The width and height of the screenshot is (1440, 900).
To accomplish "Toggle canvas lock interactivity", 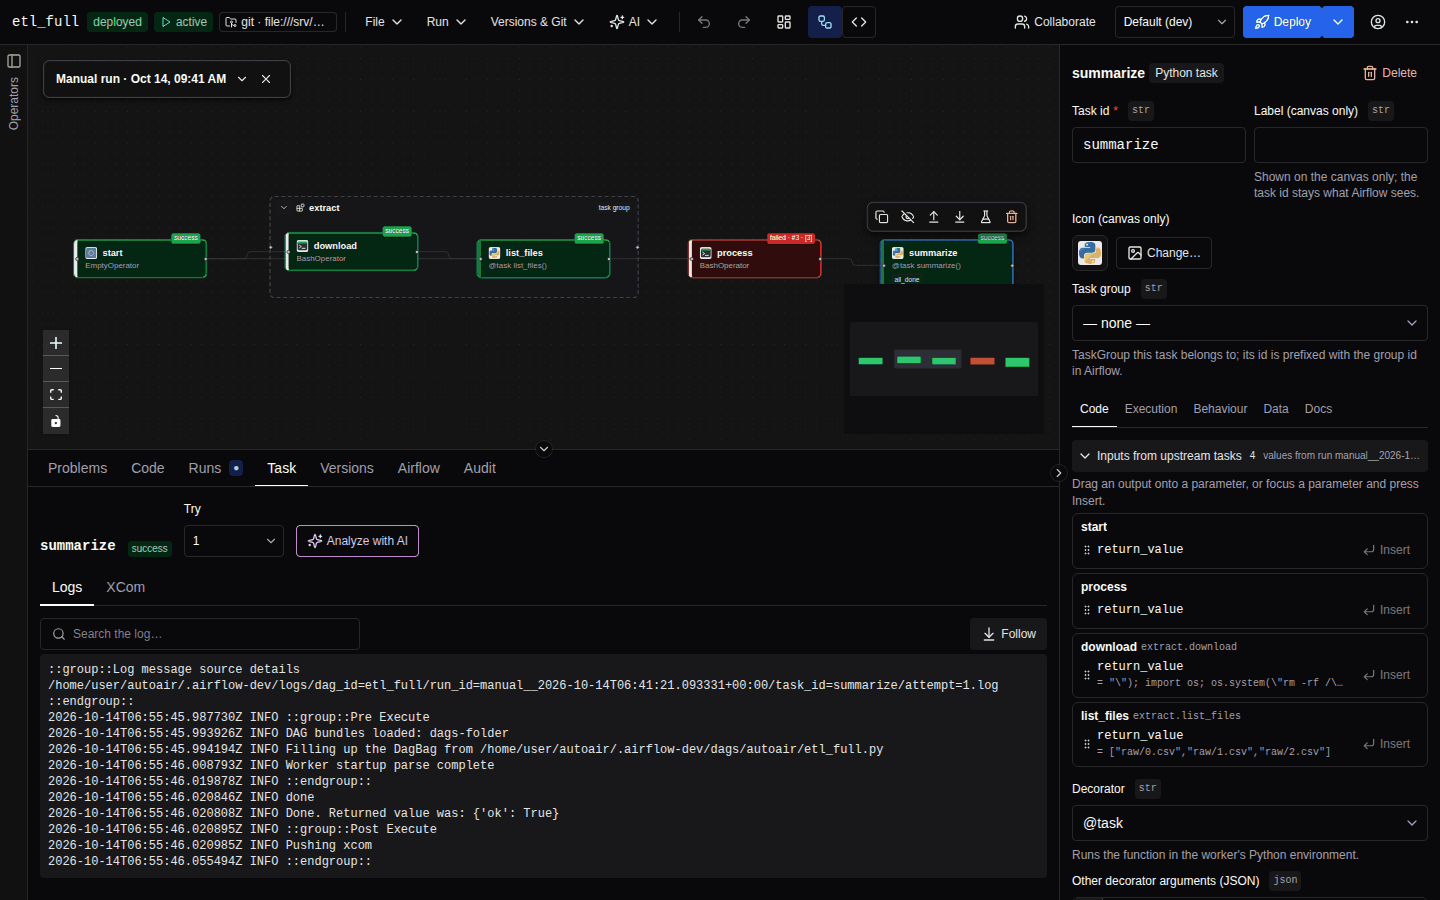I will 56,421.
